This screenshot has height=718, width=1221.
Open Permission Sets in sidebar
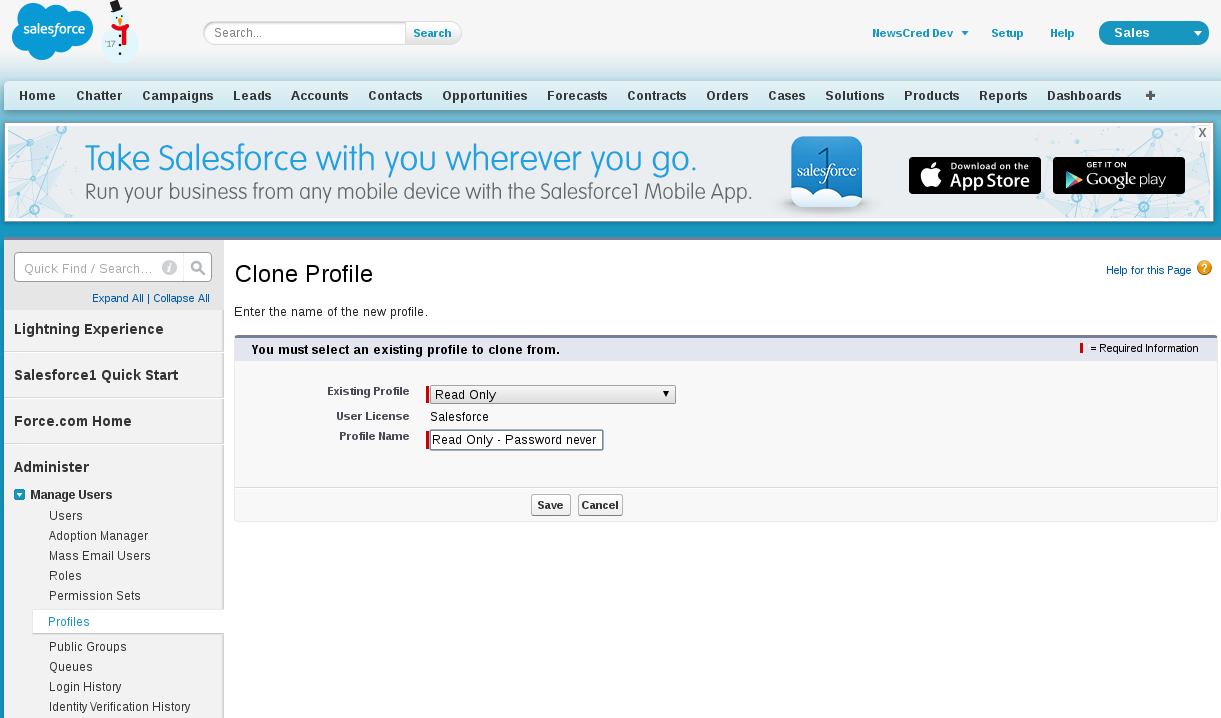[95, 596]
